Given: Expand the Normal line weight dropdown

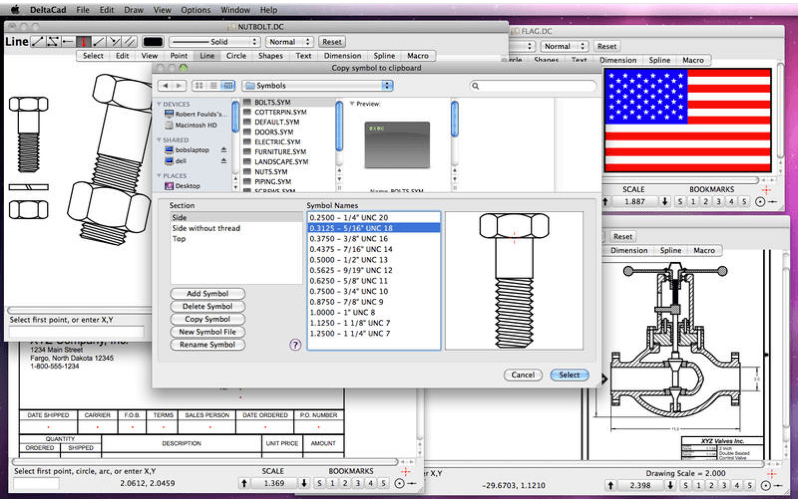Looking at the screenshot, I should 289,42.
